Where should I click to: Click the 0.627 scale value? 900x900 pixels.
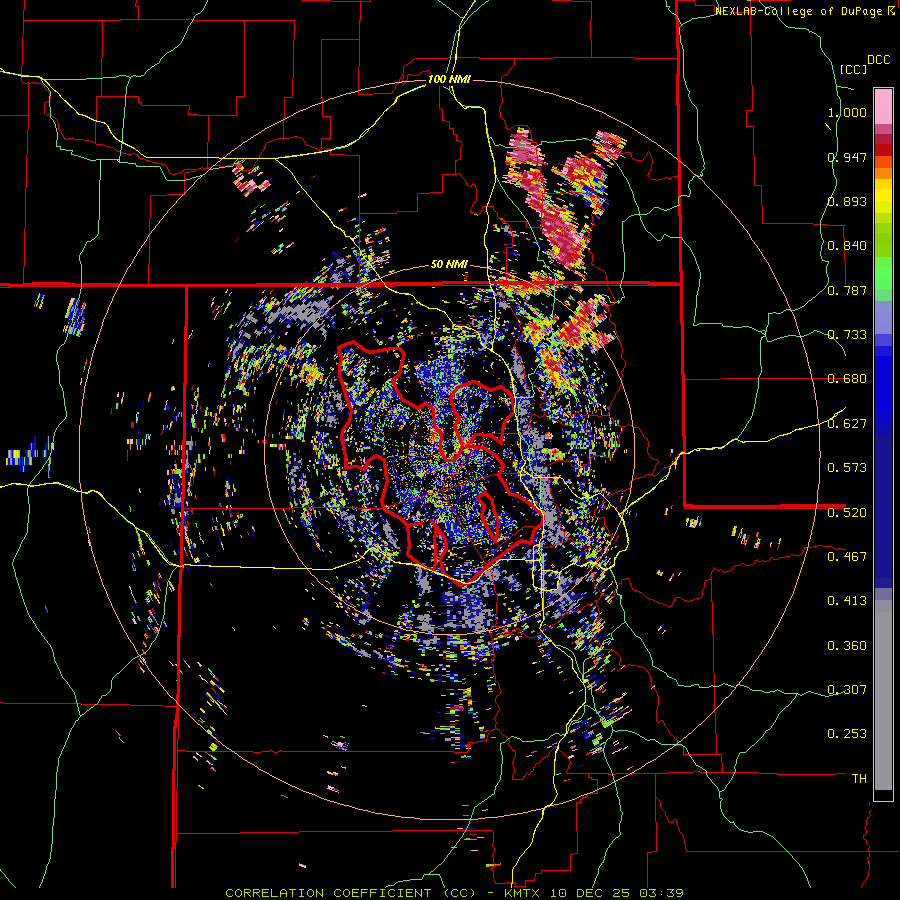[x=847, y=424]
